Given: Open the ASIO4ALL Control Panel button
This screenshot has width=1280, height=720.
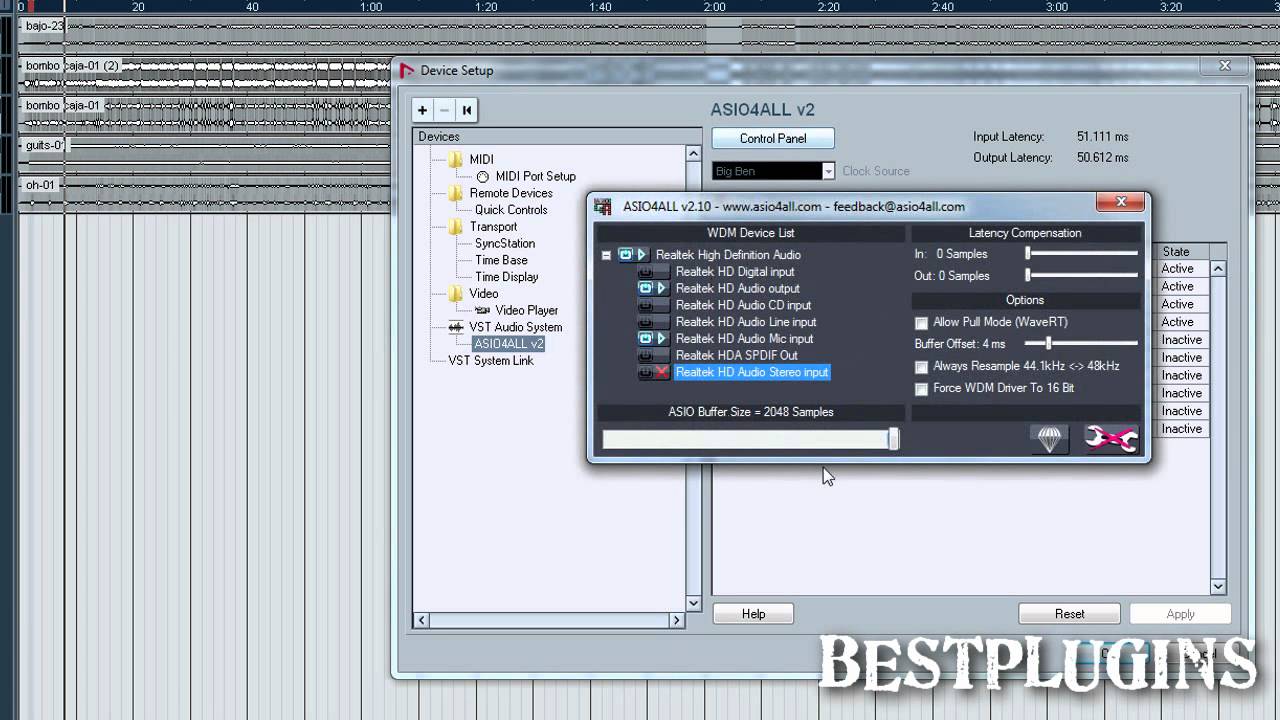Looking at the screenshot, I should [x=773, y=139].
